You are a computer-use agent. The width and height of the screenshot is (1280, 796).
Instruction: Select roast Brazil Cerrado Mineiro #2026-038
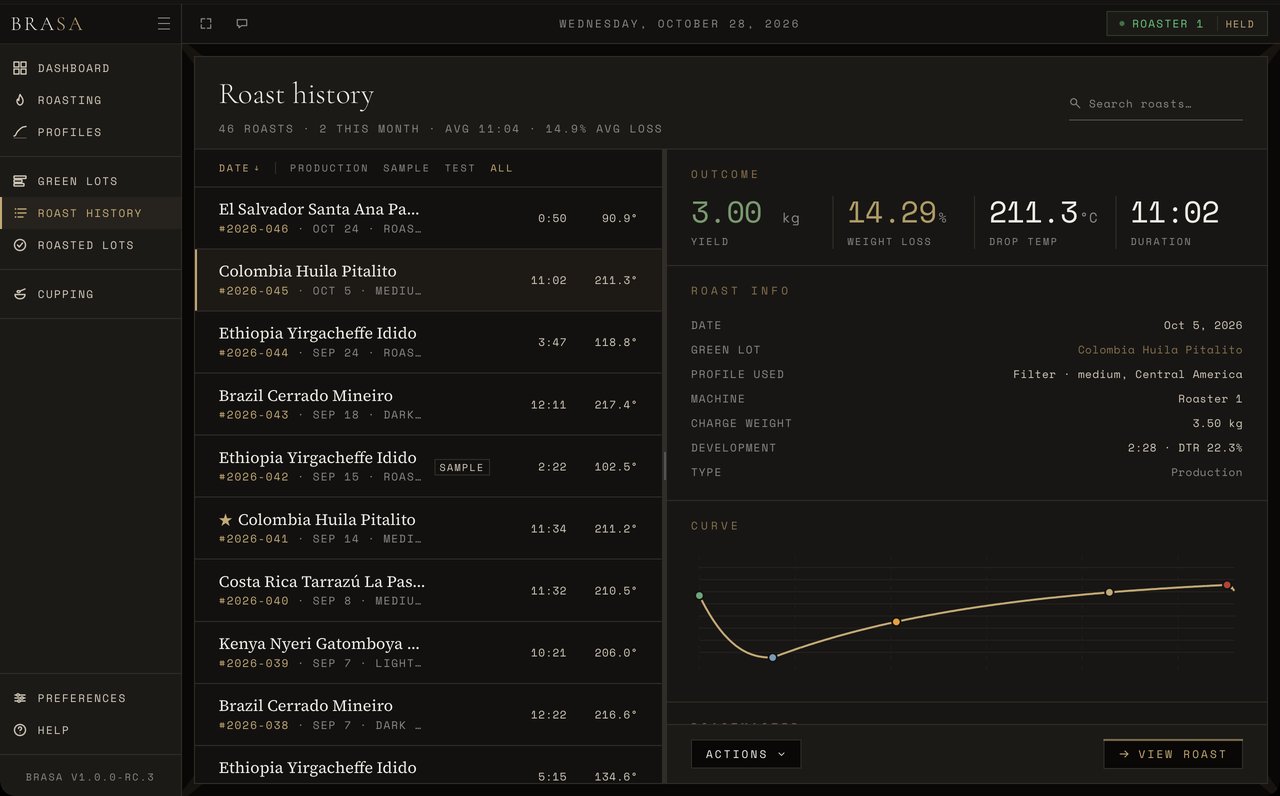[x=428, y=714]
